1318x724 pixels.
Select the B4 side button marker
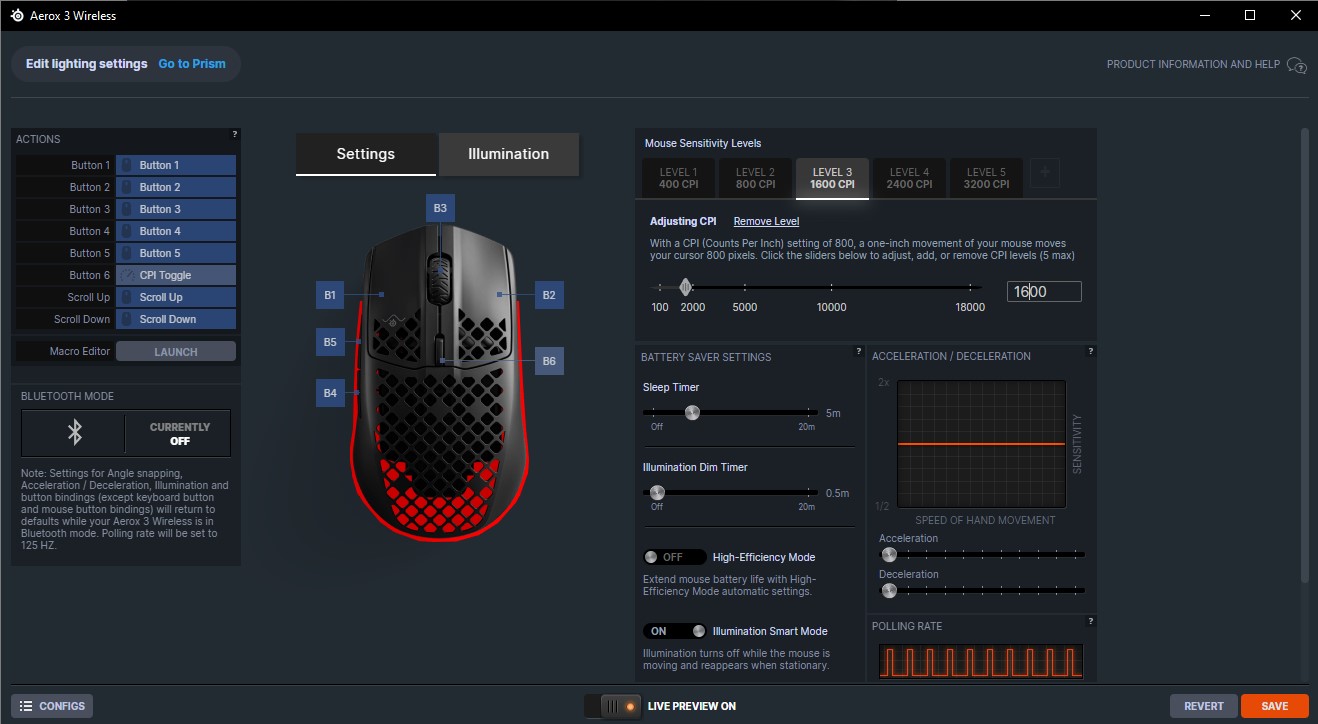[x=330, y=393]
